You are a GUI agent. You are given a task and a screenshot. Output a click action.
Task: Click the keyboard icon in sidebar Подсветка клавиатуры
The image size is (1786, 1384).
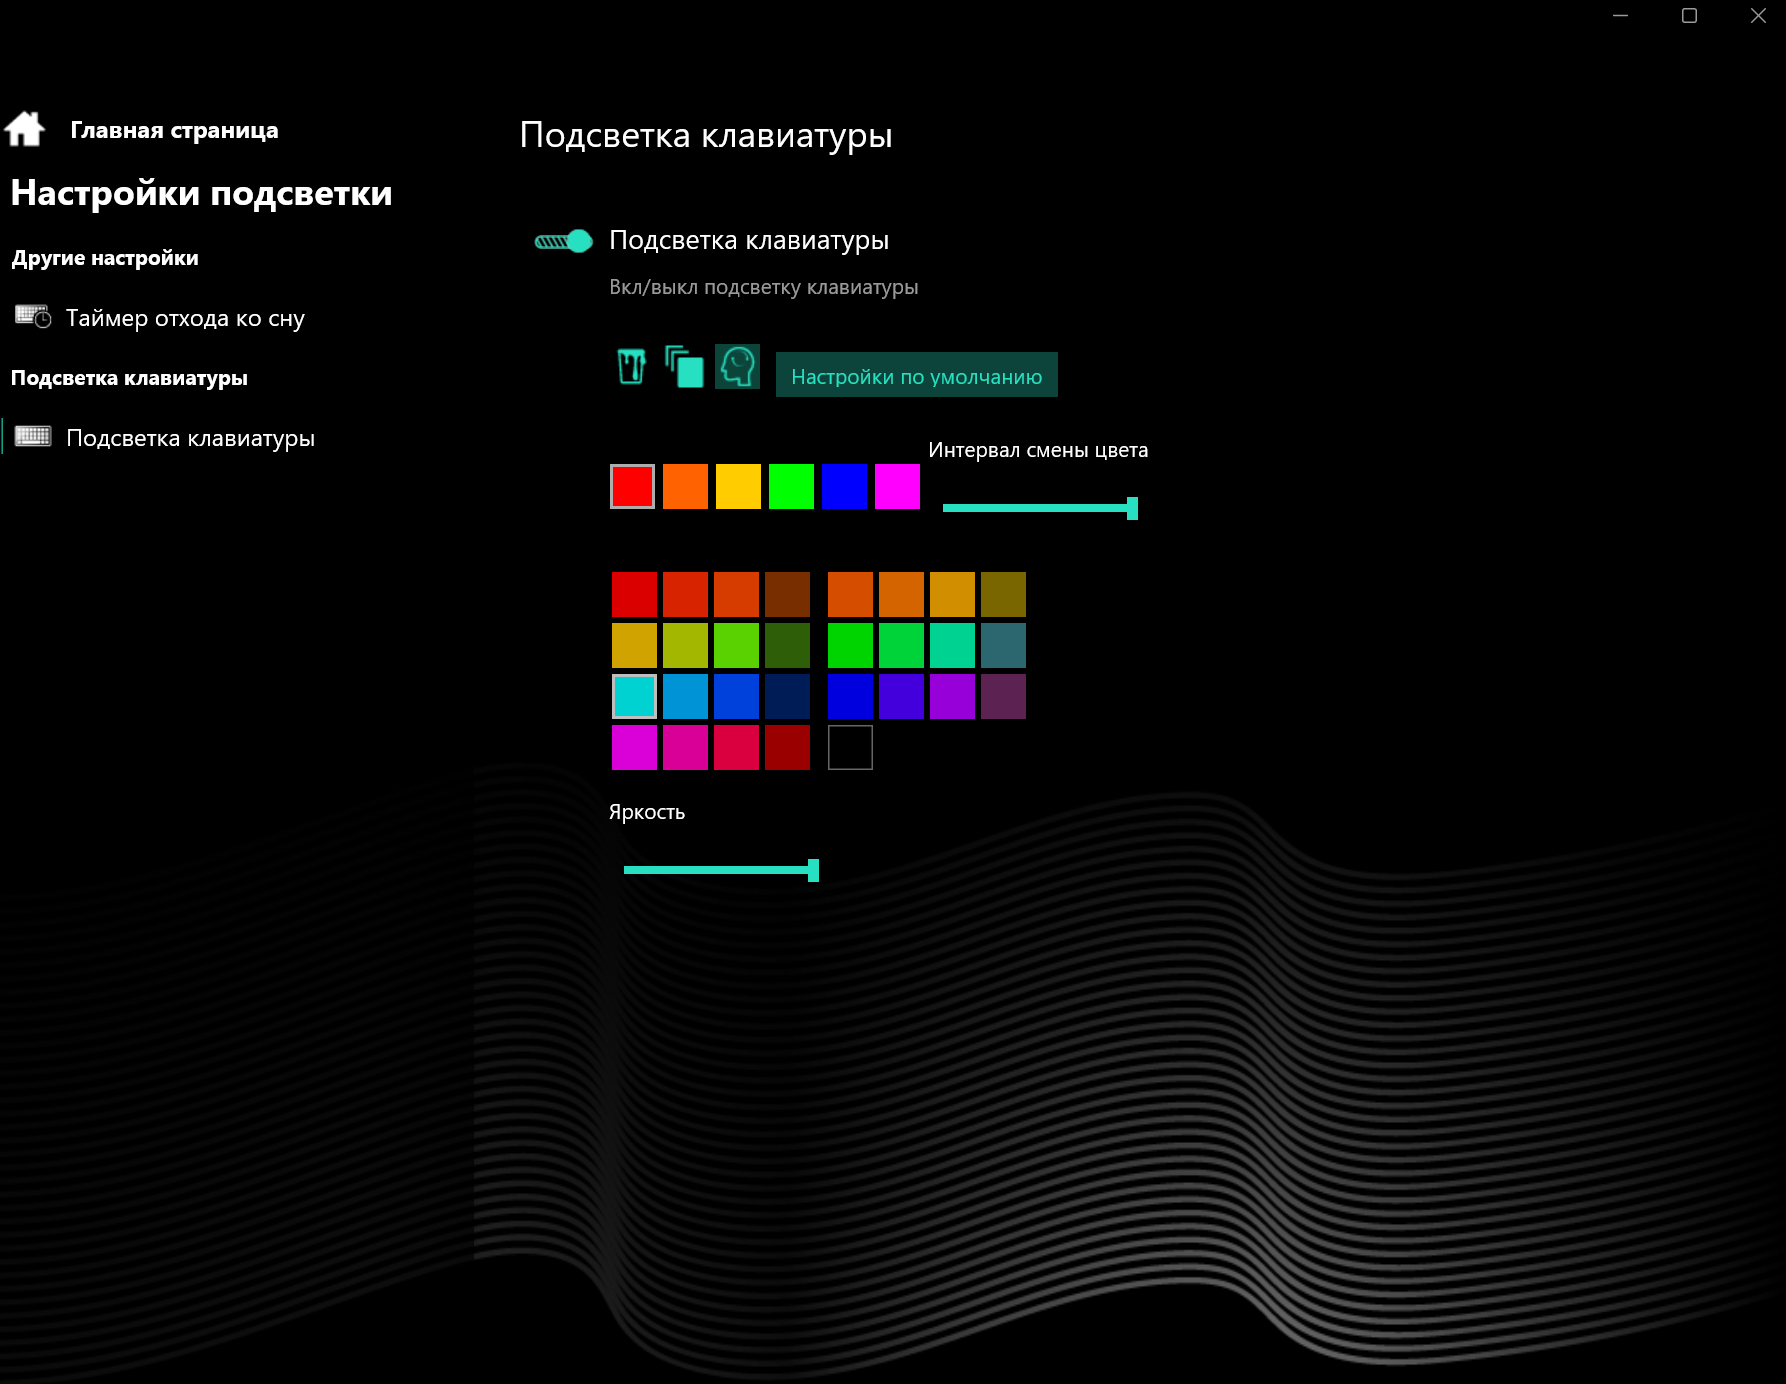click(x=33, y=436)
